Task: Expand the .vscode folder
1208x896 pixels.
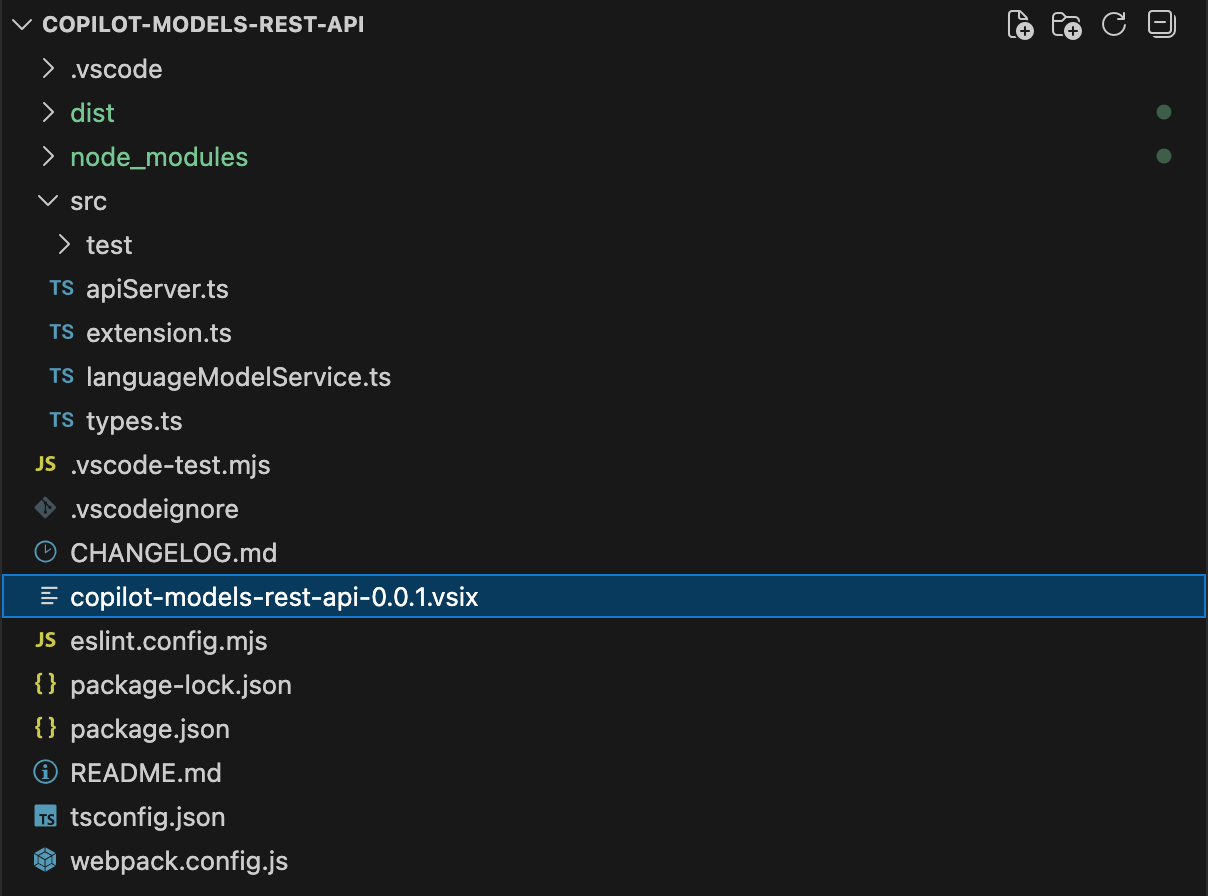Action: 47,69
